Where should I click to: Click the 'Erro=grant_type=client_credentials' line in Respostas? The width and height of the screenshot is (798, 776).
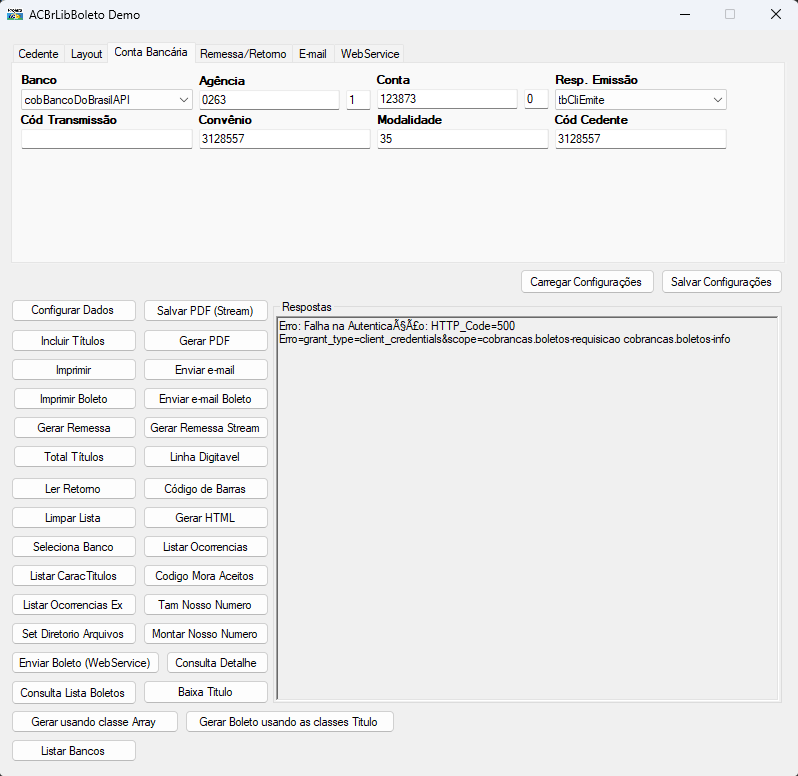tap(504, 339)
